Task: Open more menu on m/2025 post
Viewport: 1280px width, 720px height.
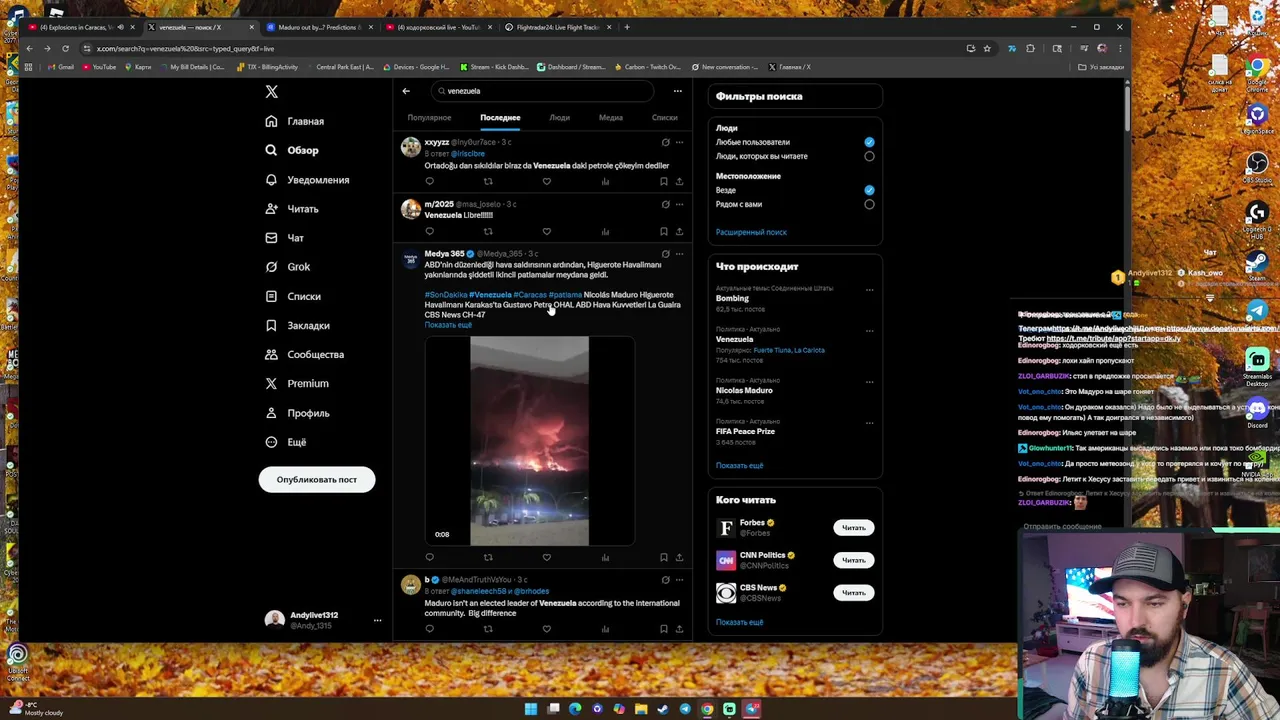Action: (679, 204)
